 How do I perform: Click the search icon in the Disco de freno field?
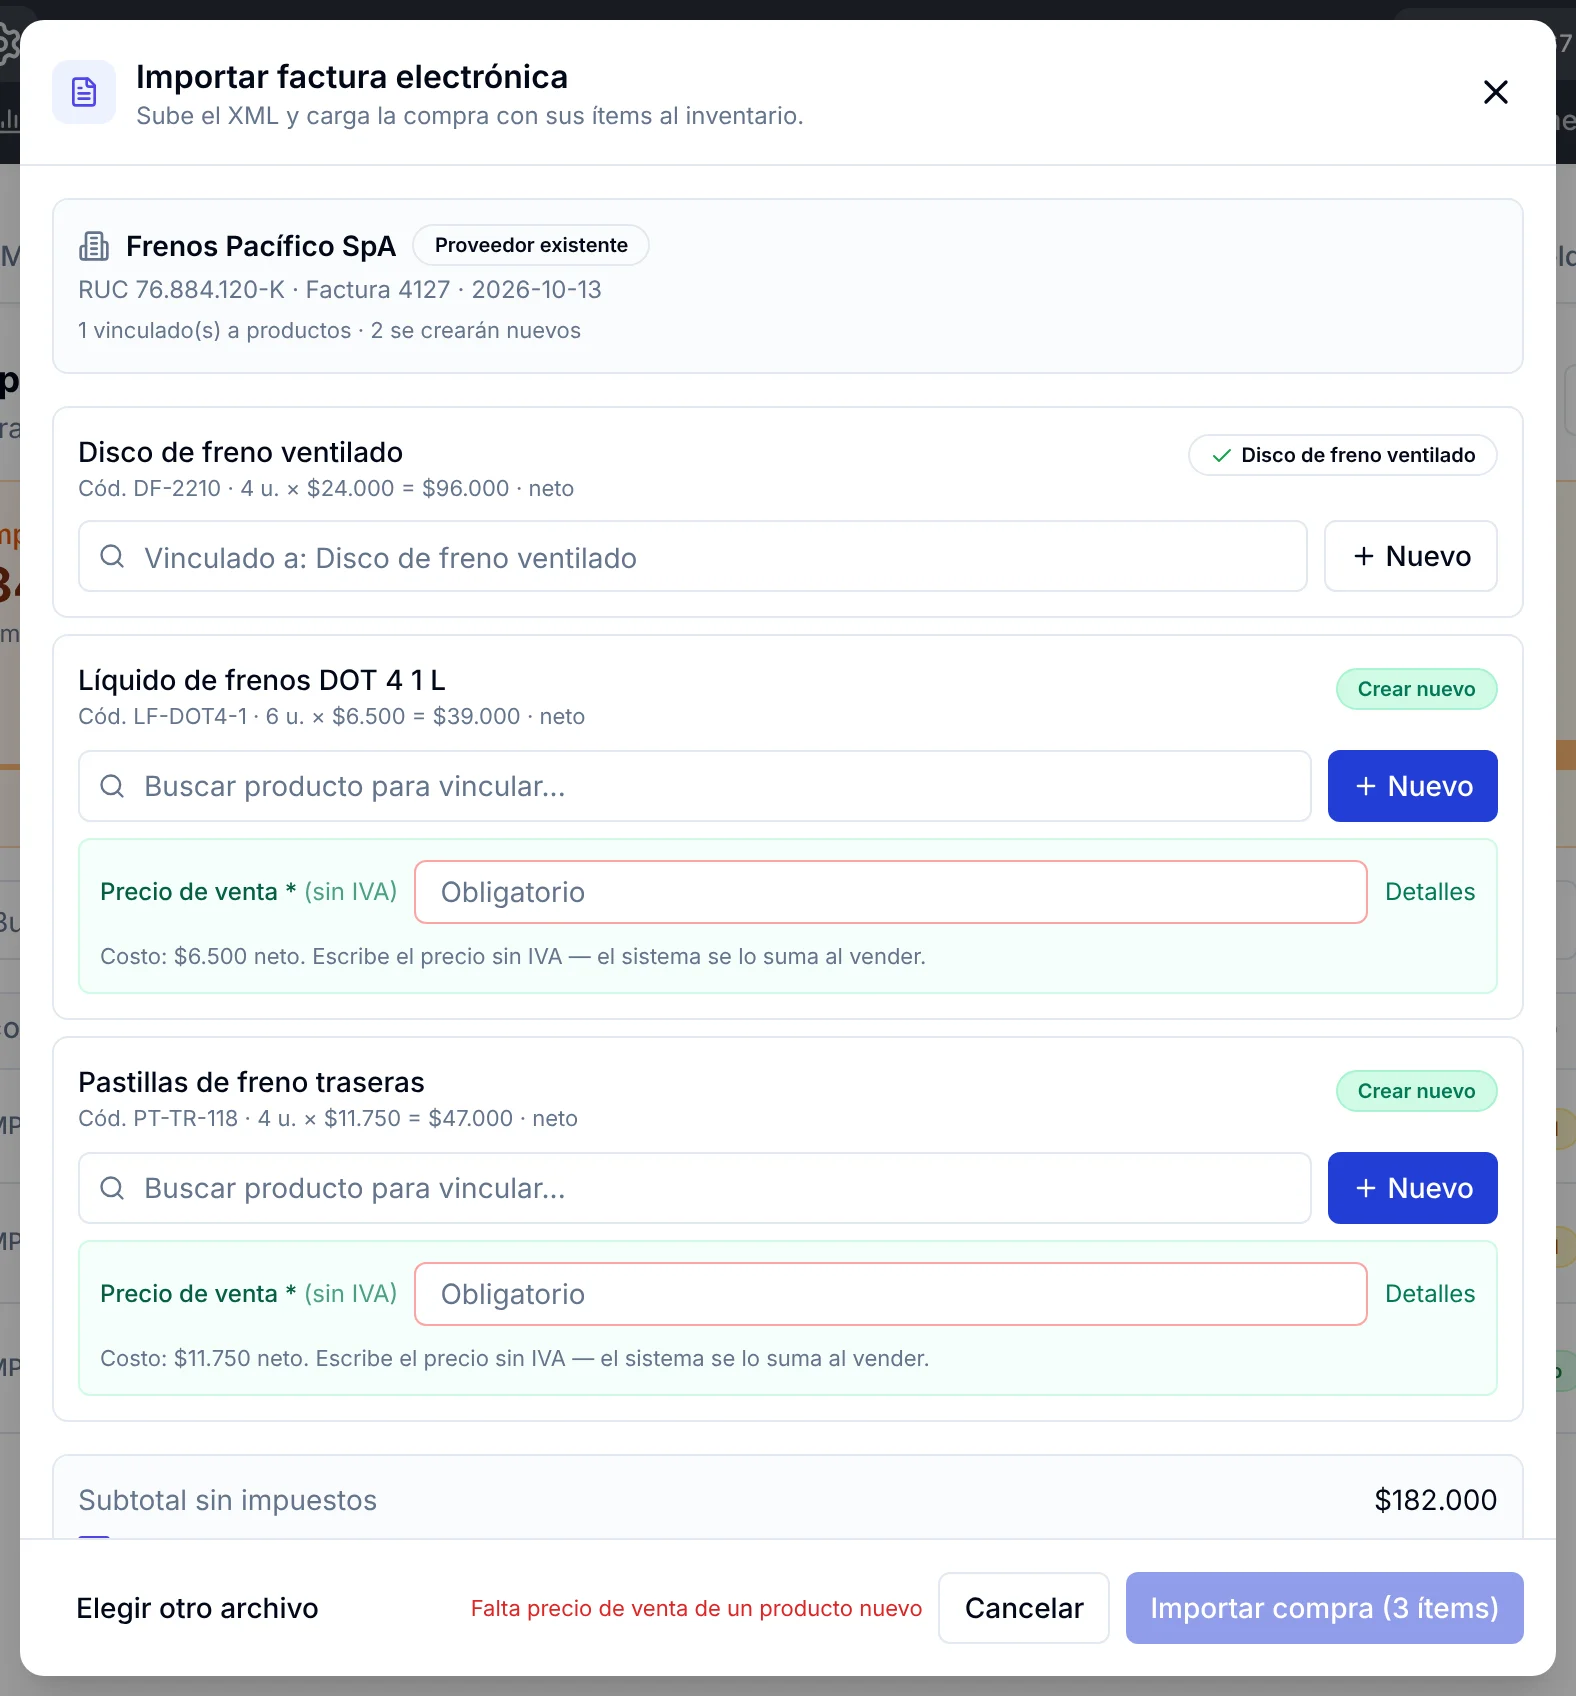[x=112, y=556]
